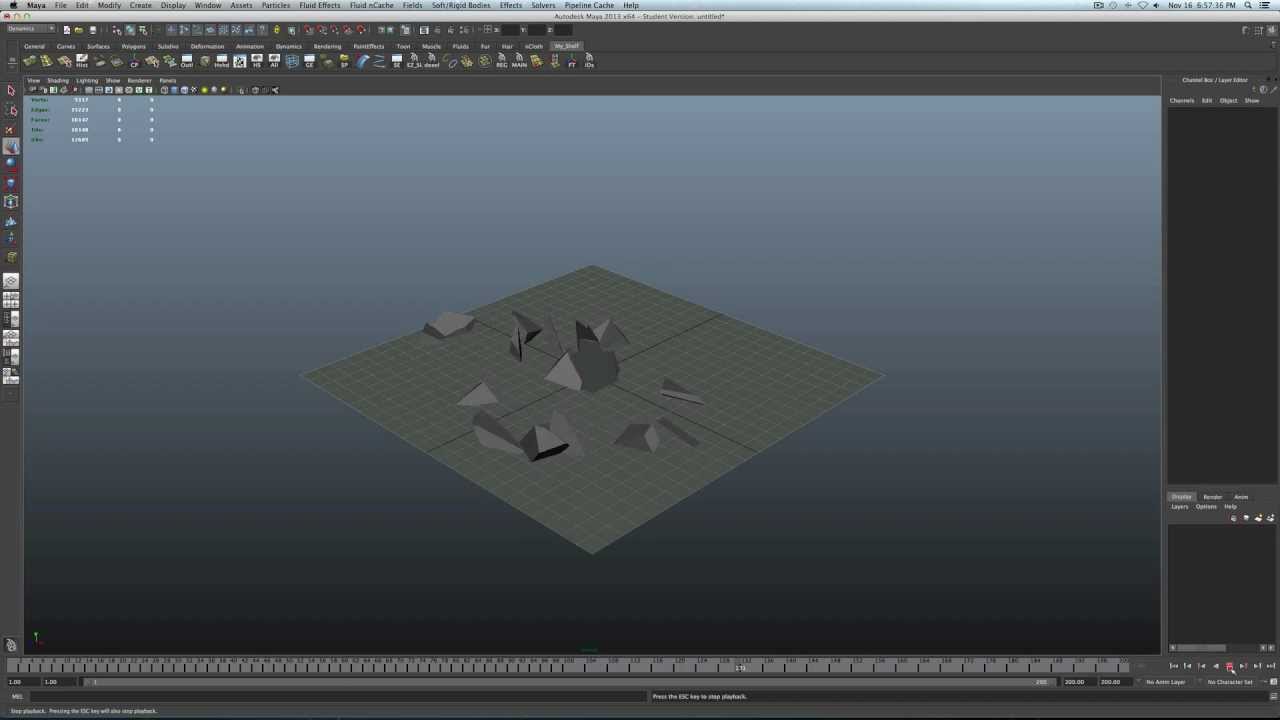Activate the Scale tool
The height and width of the screenshot is (720, 1280).
click(11, 183)
